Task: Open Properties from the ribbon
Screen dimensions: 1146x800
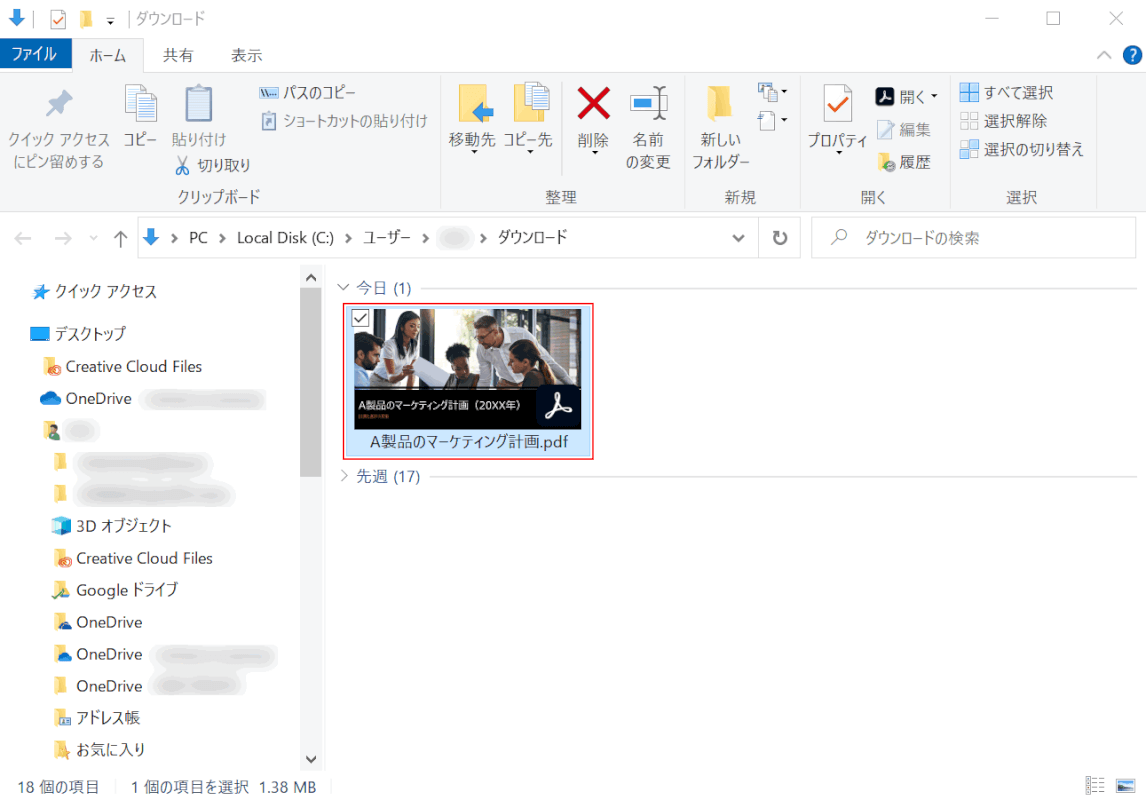Action: point(837,104)
